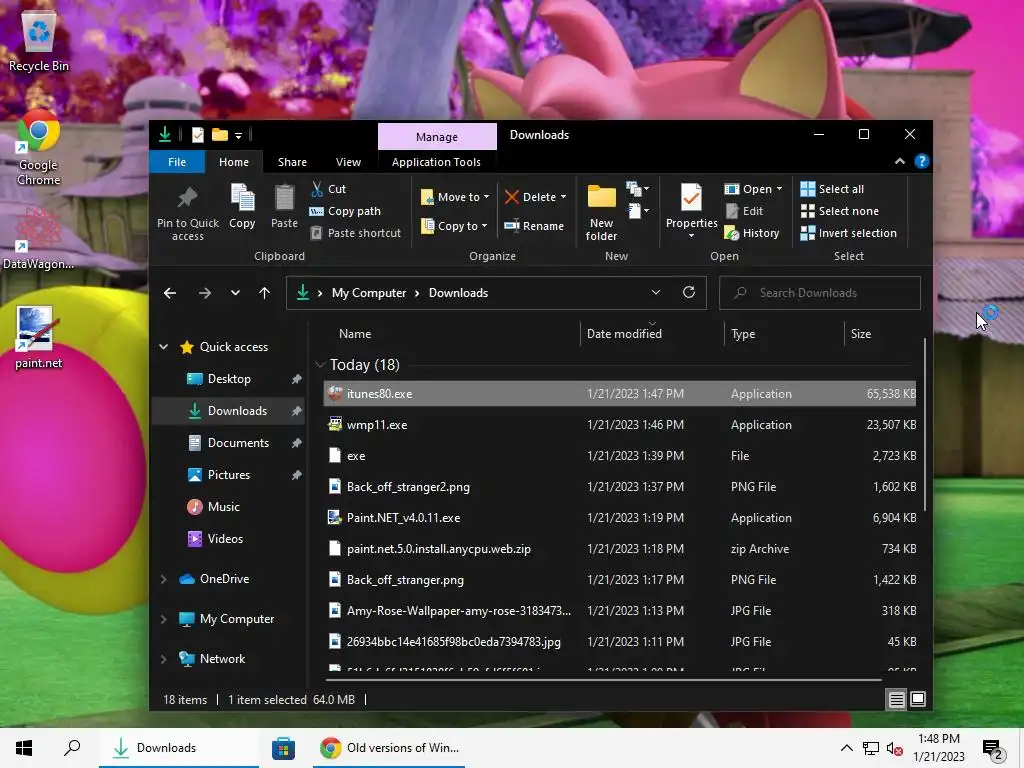The image size is (1024, 768).
Task: Collapse the ribbon with chevron
Action: click(900, 161)
